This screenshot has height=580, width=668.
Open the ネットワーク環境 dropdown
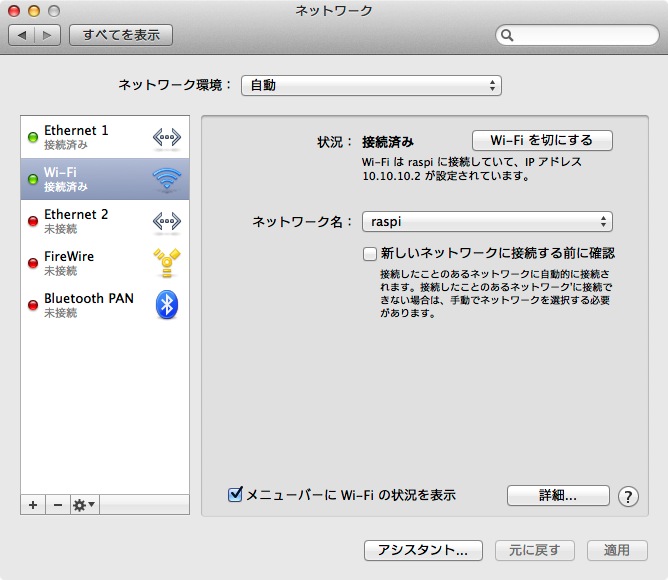(x=371, y=85)
